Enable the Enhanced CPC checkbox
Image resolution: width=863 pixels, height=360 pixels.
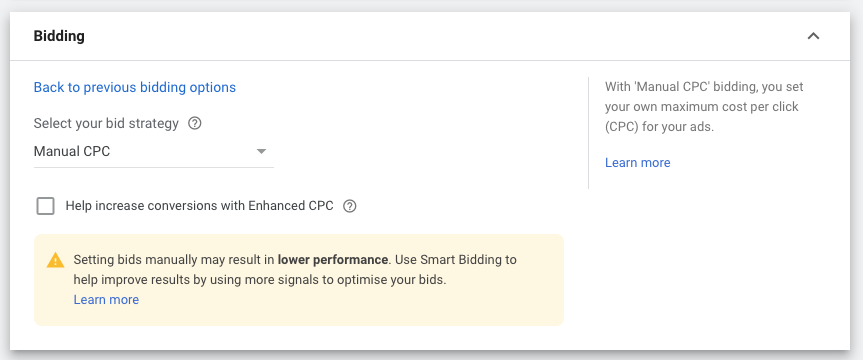point(45,206)
